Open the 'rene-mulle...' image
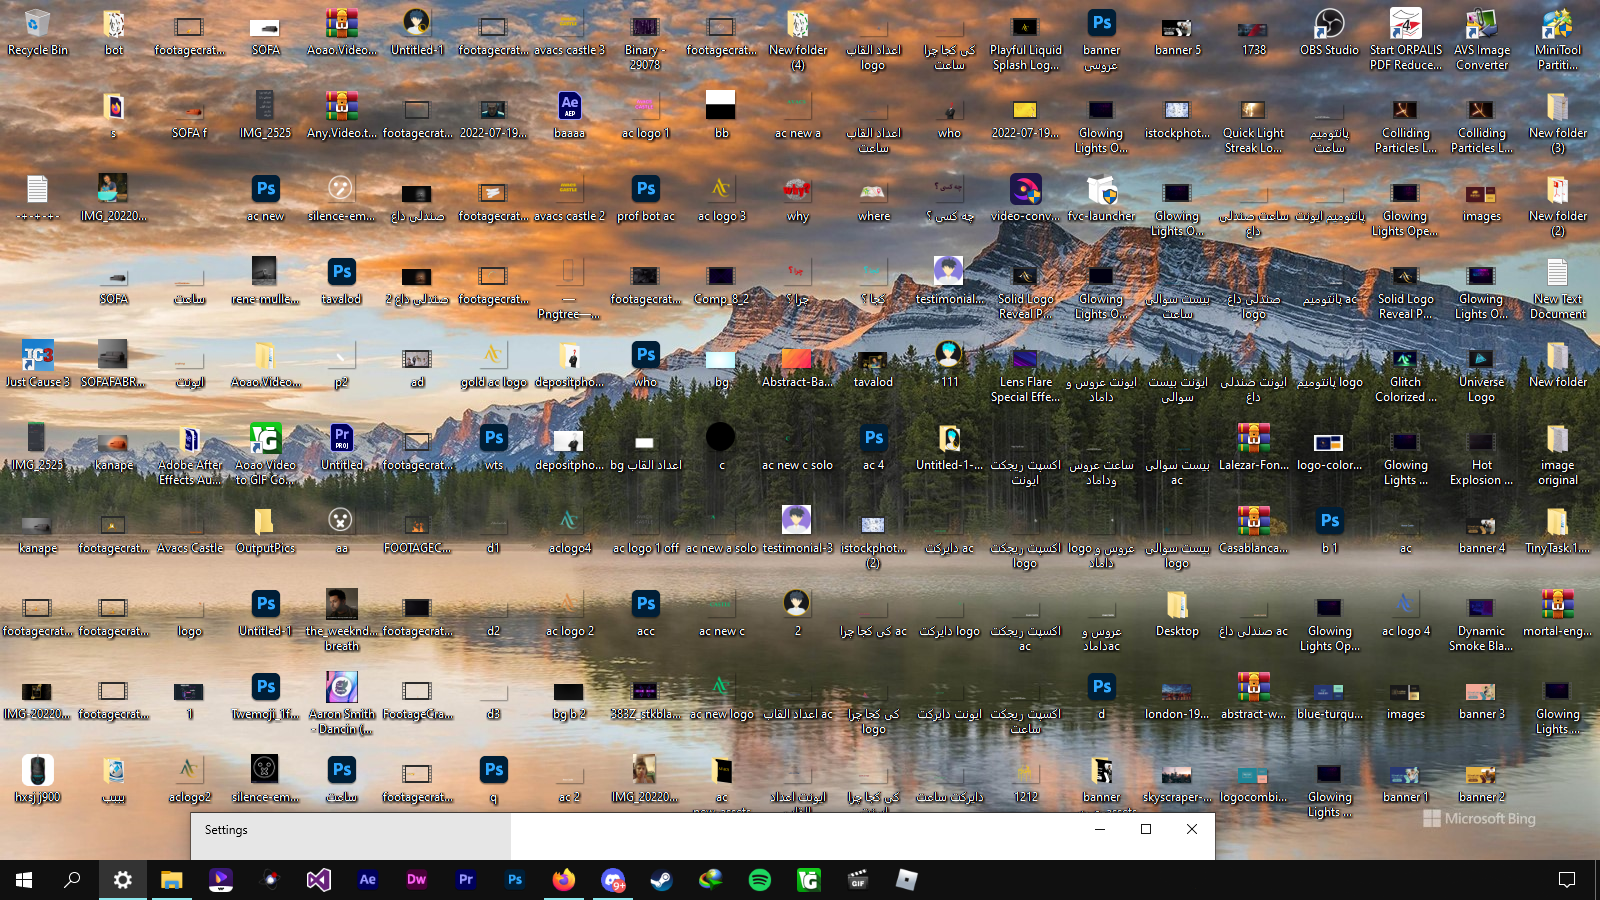Viewport: 1600px width, 900px height. (266, 281)
